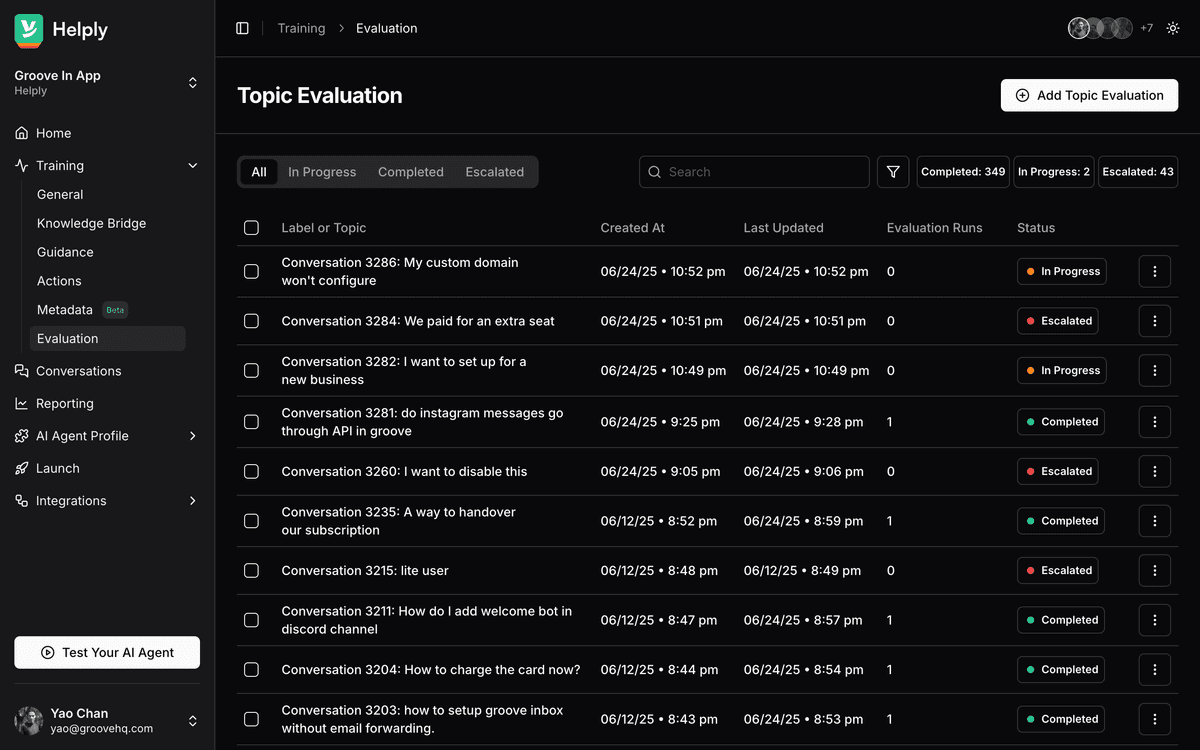Click the Integrations icon

(x=22, y=501)
